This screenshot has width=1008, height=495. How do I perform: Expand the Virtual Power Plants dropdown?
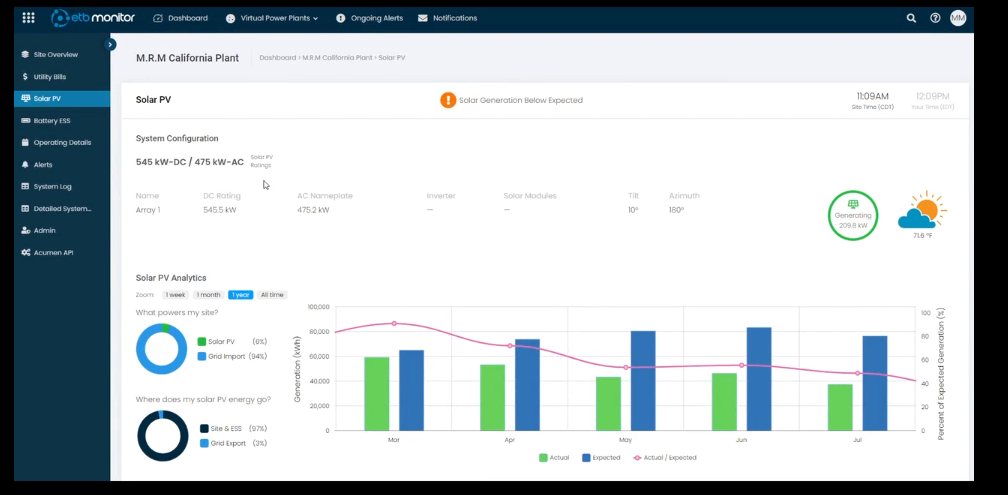(x=272, y=18)
